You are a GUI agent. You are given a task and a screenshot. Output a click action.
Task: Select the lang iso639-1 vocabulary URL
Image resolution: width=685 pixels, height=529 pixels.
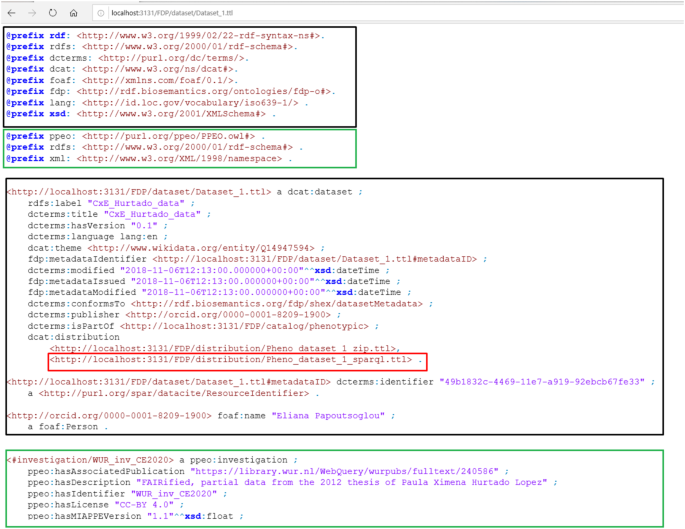coord(190,103)
